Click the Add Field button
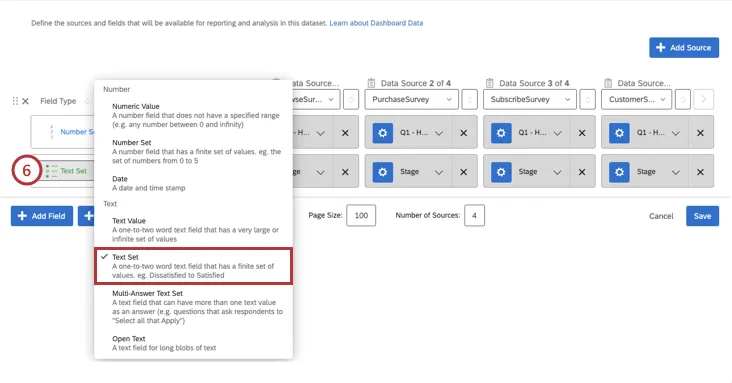The height and width of the screenshot is (383, 732). tap(42, 216)
